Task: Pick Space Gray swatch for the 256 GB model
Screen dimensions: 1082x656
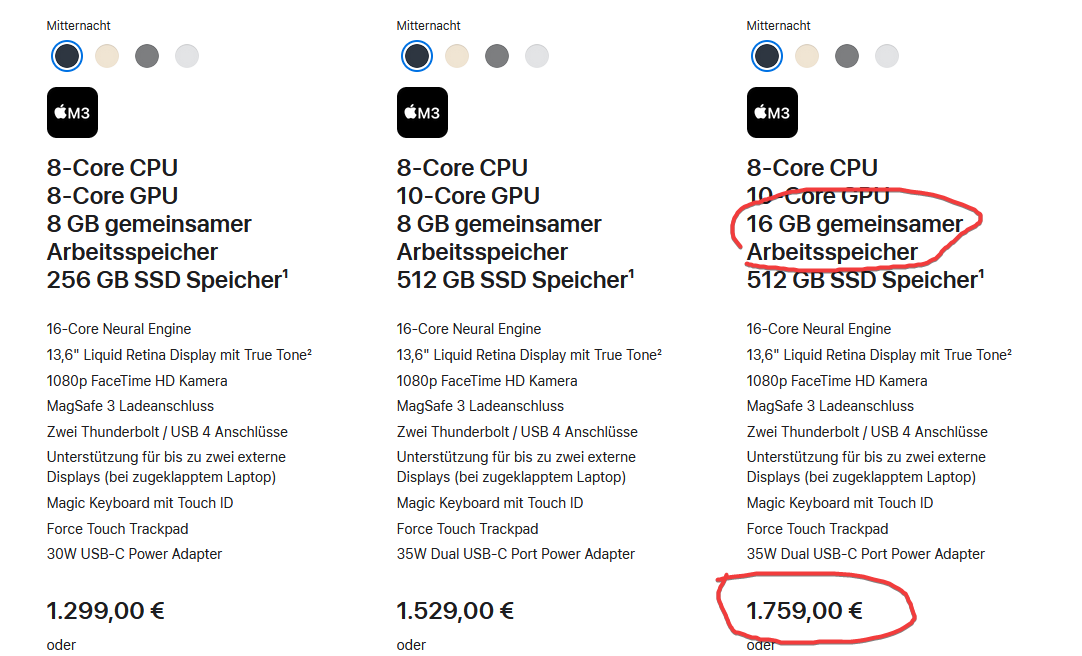Action: pyautogui.click(x=147, y=56)
